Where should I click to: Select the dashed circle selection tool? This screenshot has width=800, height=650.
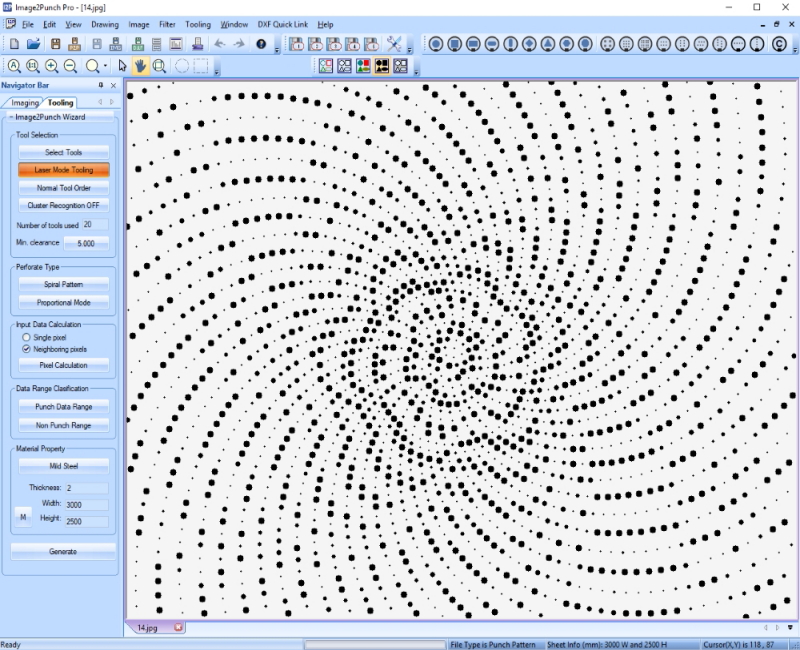point(182,66)
